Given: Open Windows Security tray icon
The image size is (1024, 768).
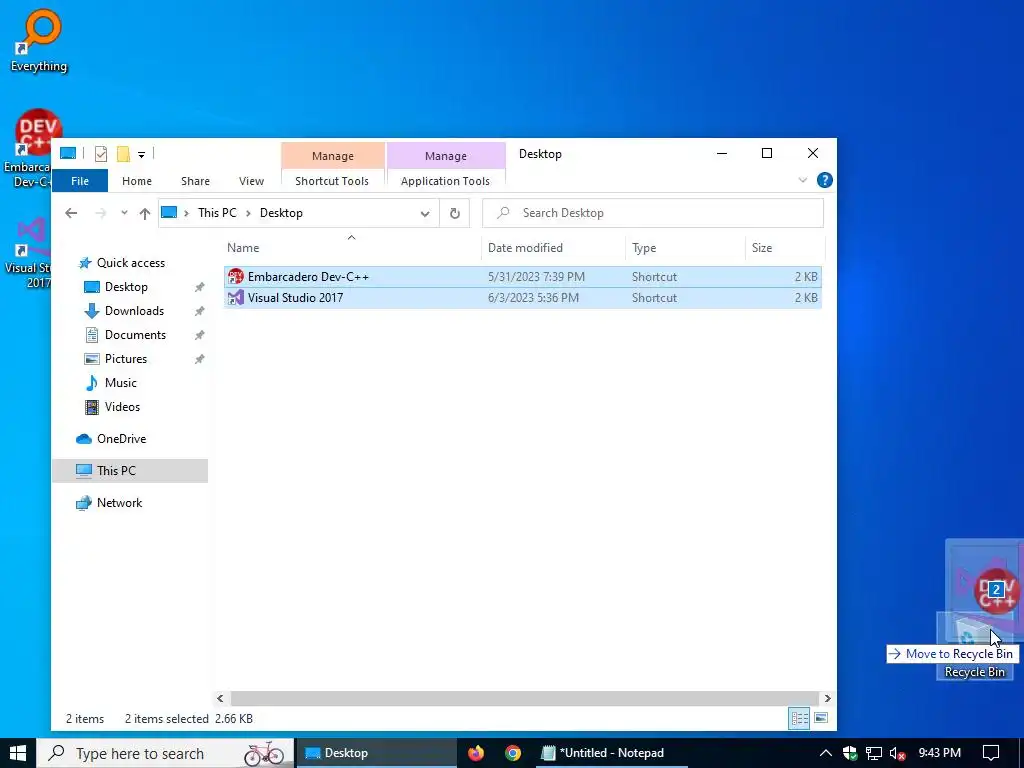Looking at the screenshot, I should [850, 753].
